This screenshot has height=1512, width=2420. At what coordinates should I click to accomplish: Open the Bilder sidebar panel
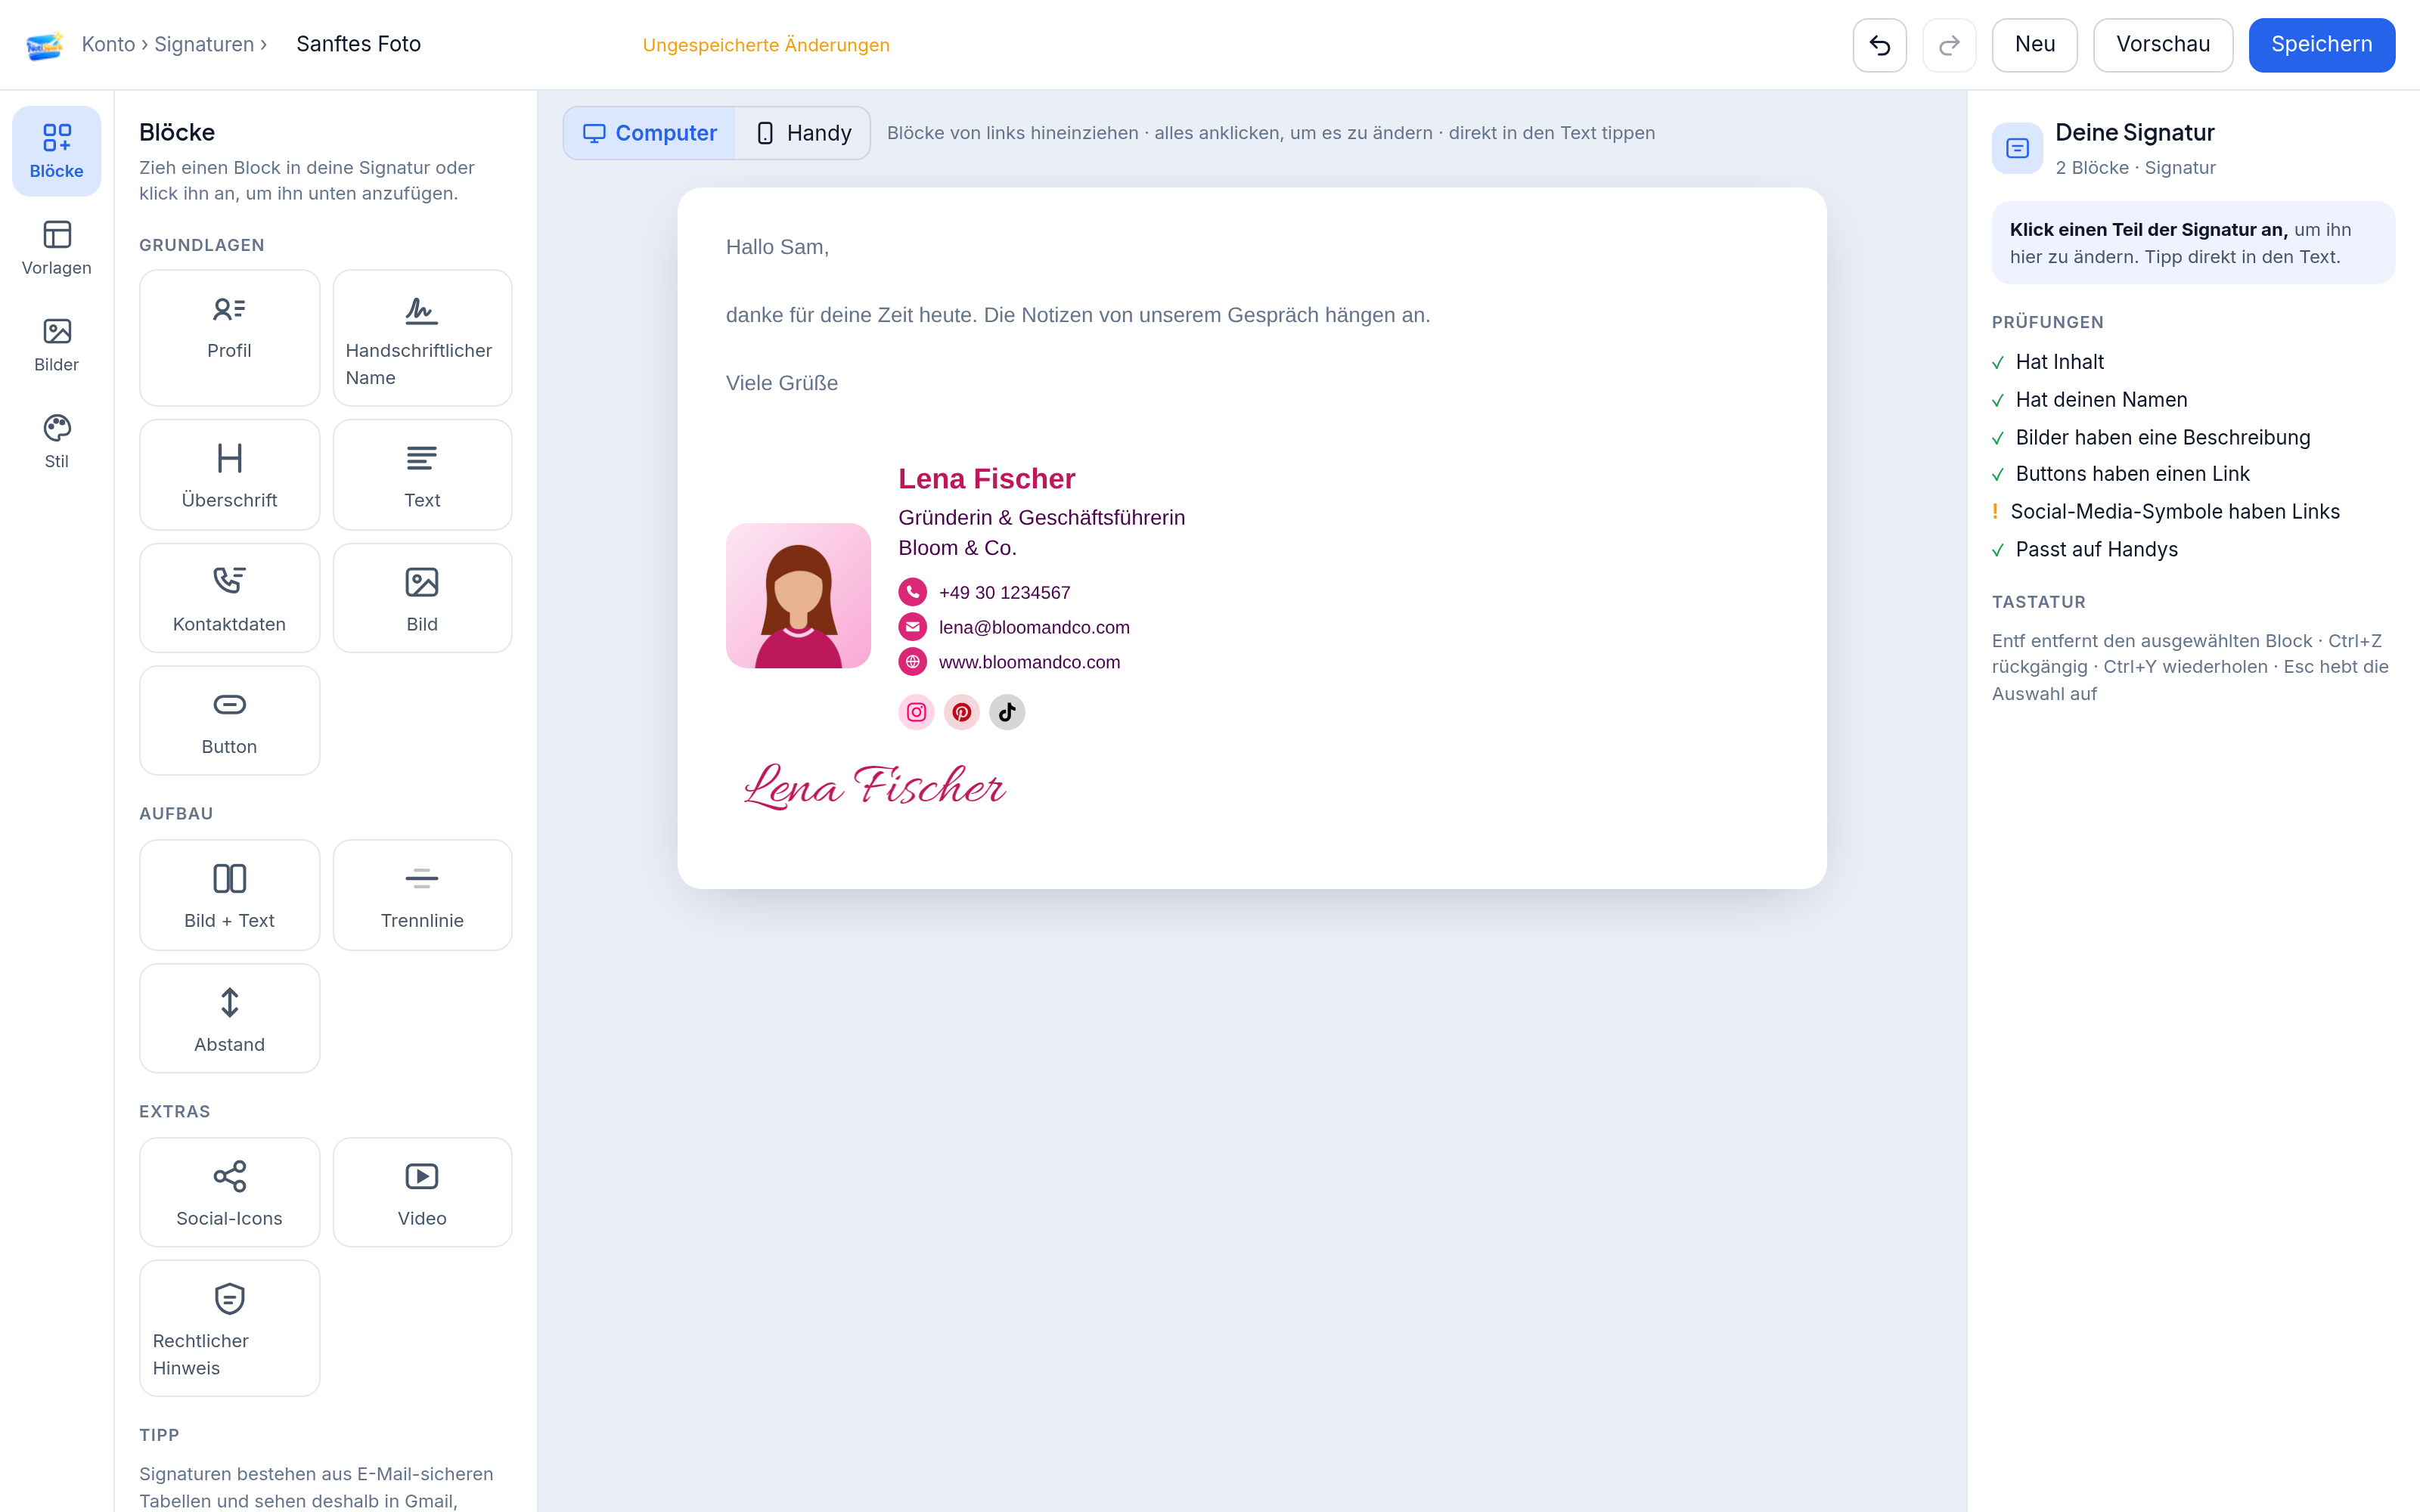click(57, 345)
